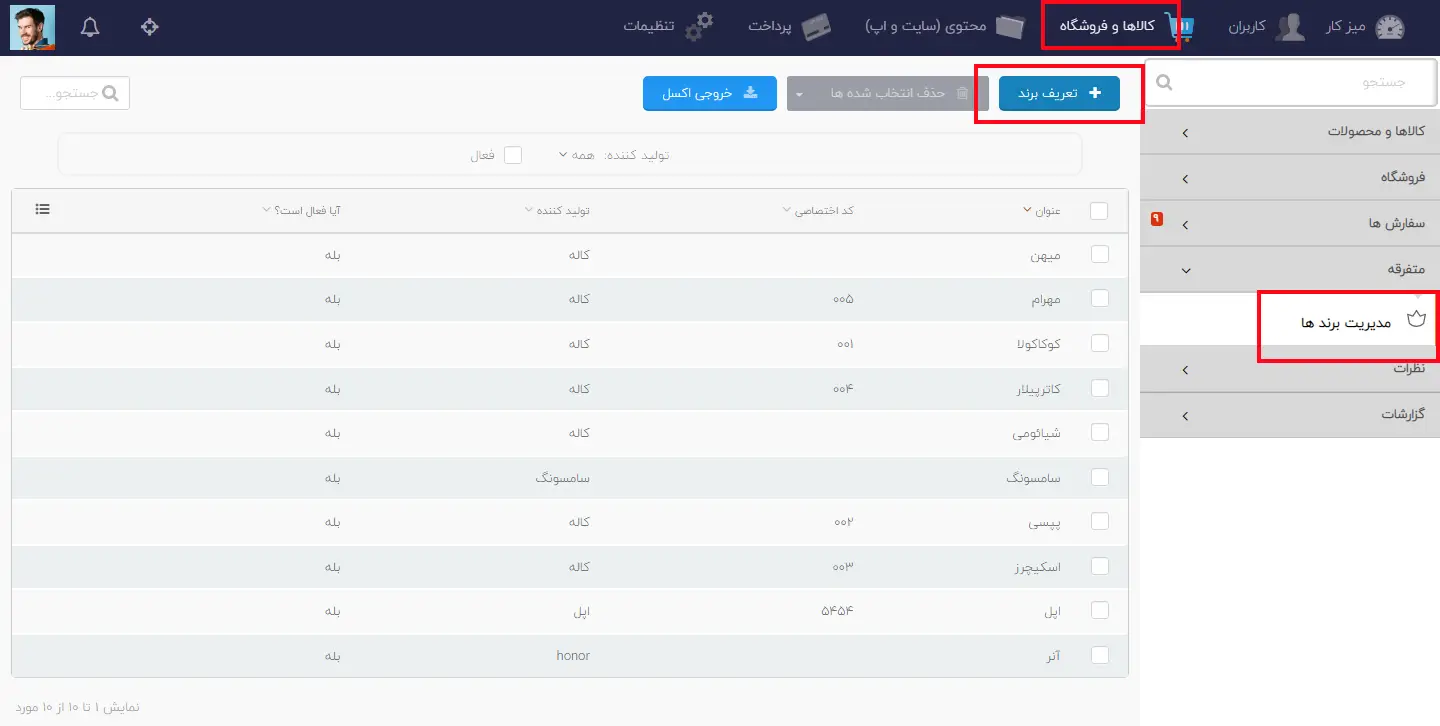Image resolution: width=1440 pixels, height=726 pixels.
Task: Open the user profile avatar
Action: (x=32, y=27)
